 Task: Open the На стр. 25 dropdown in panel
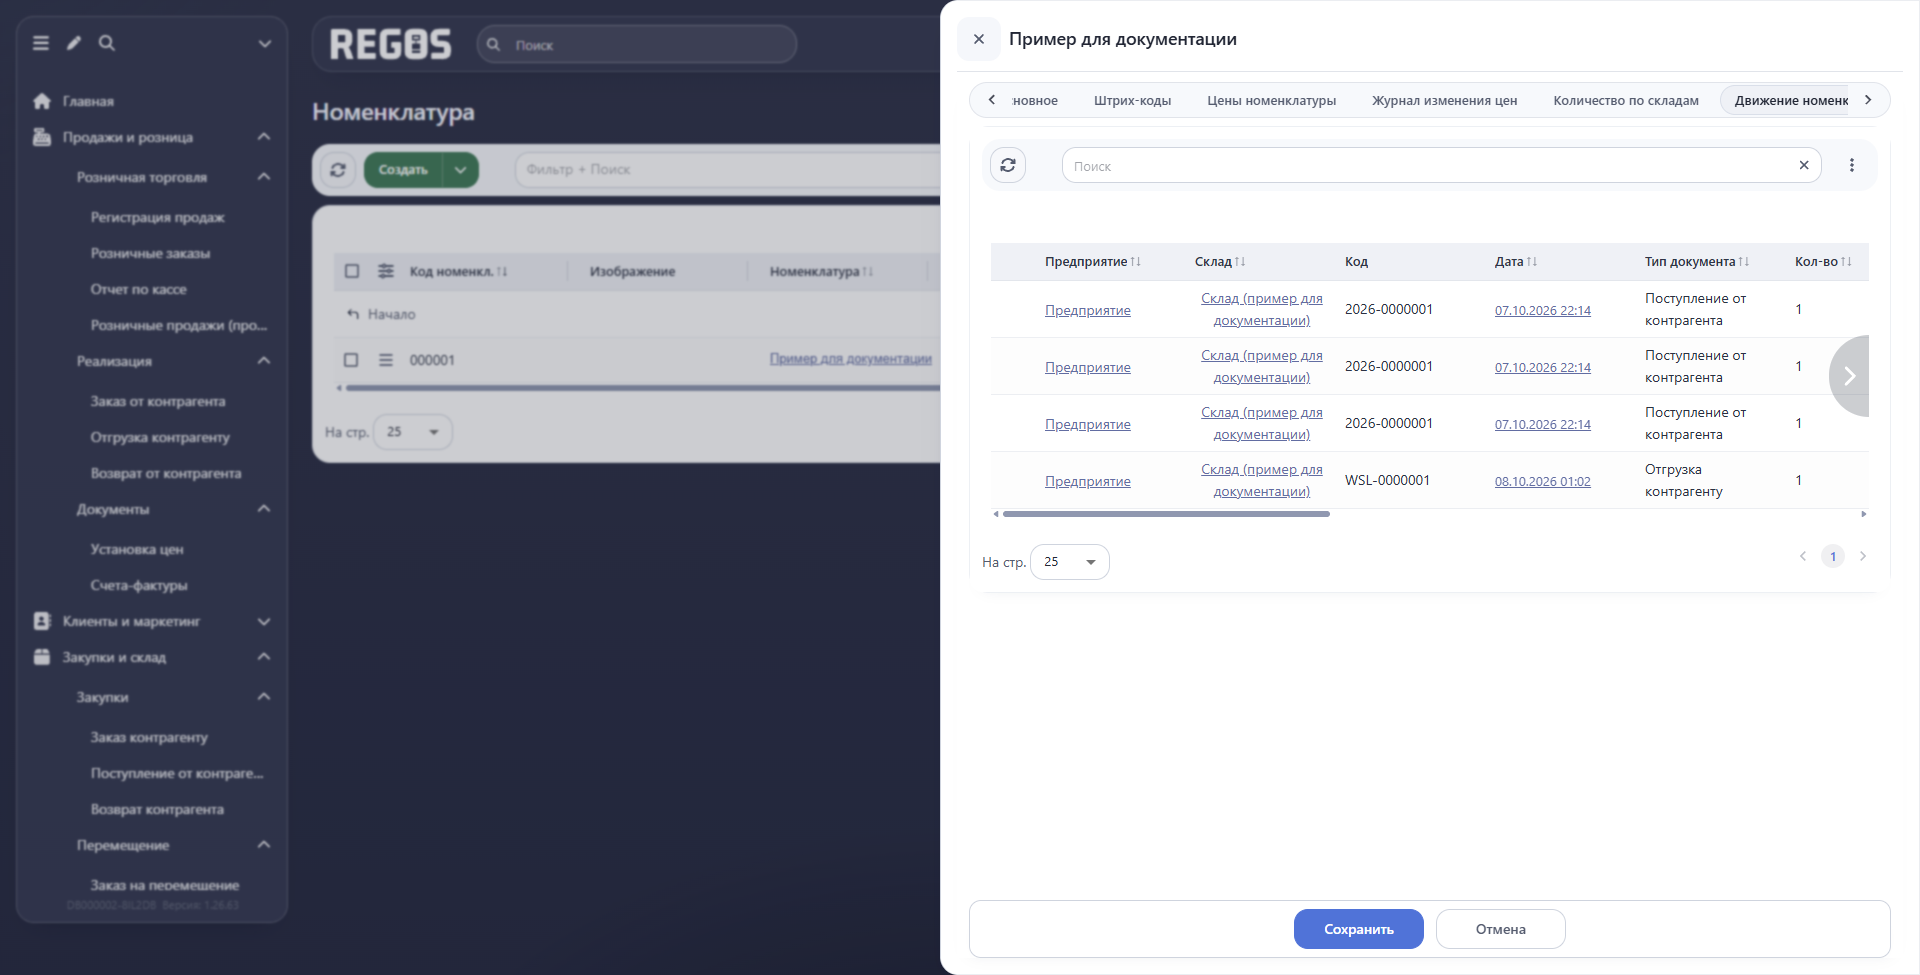click(x=1070, y=562)
